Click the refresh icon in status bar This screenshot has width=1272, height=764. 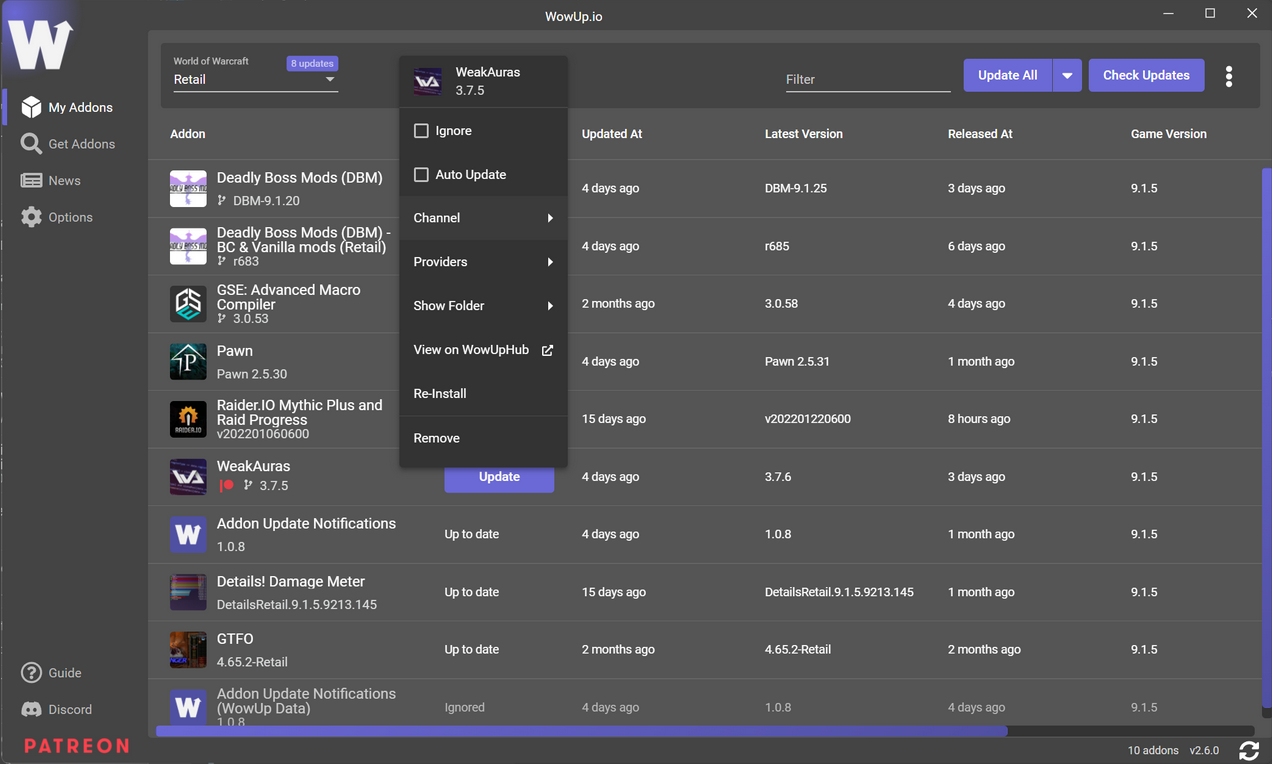pos(1248,750)
